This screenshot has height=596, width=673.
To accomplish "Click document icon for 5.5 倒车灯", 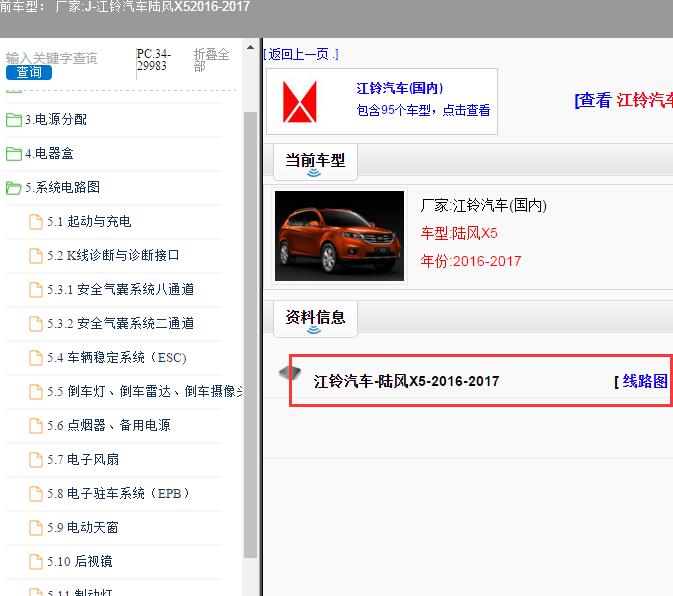I will click(x=36, y=391).
